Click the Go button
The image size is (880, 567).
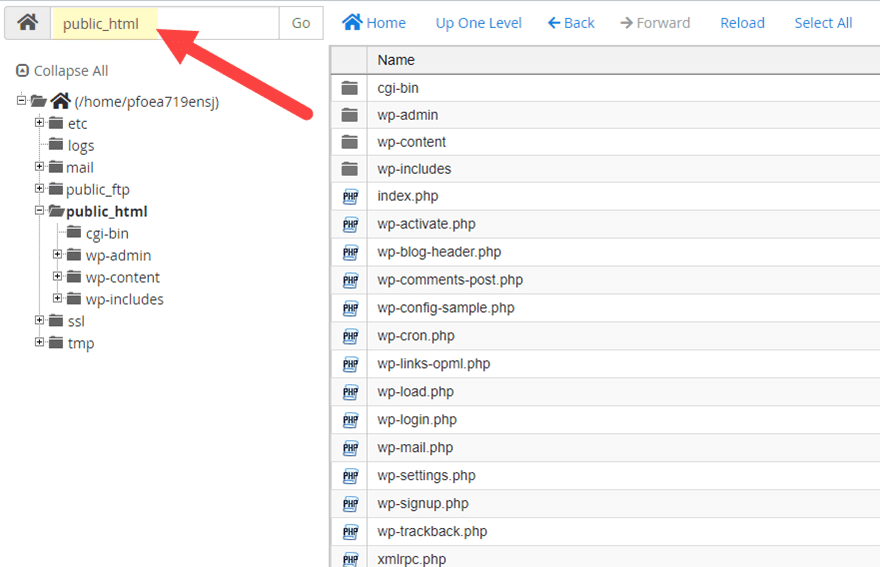click(301, 23)
